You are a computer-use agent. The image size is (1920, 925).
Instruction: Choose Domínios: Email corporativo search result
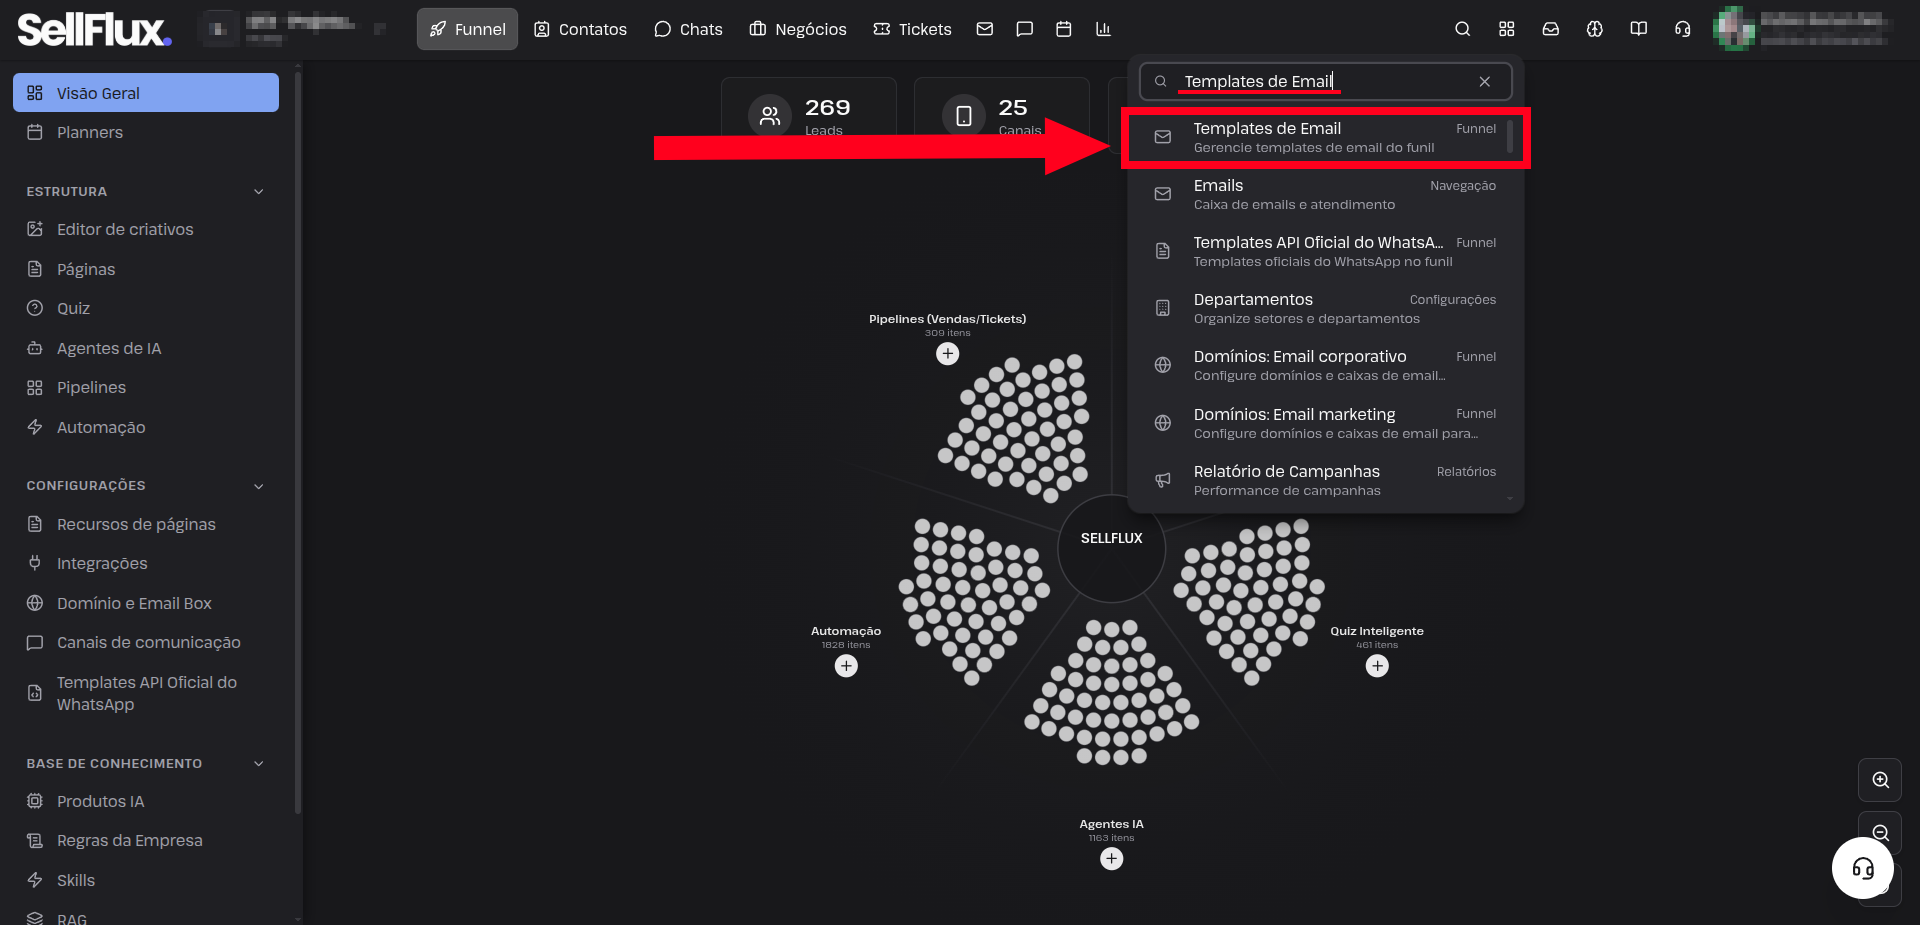[1325, 365]
